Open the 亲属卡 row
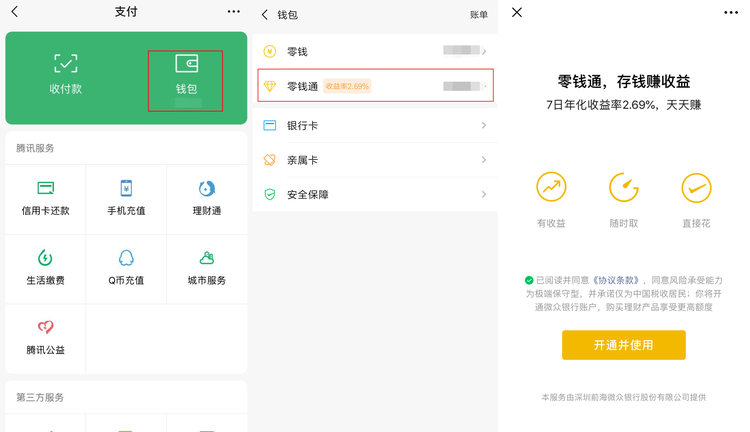 375,160
